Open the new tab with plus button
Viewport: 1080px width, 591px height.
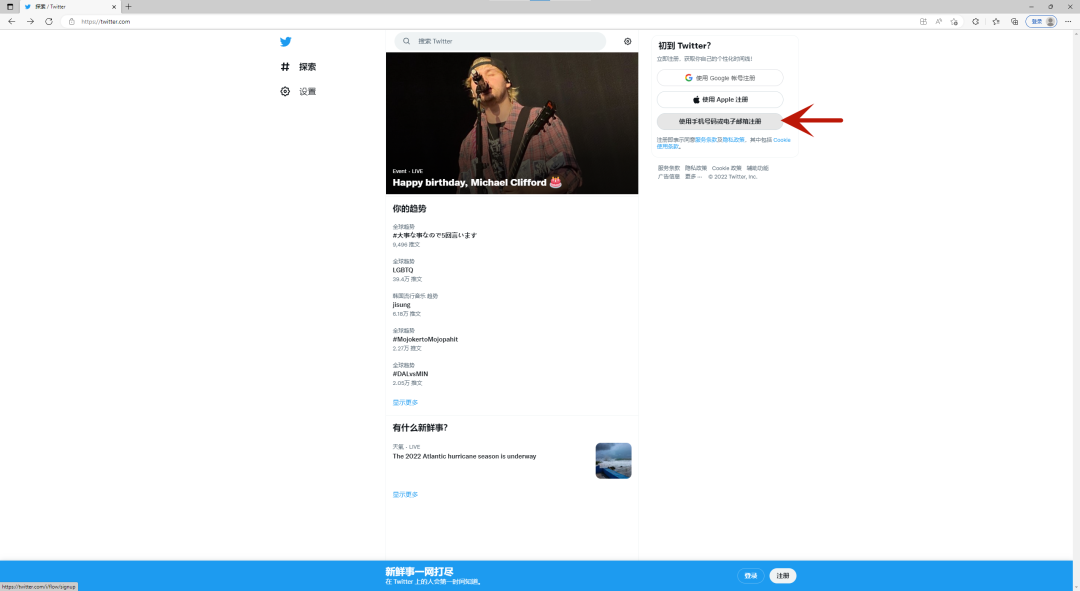pos(128,6)
